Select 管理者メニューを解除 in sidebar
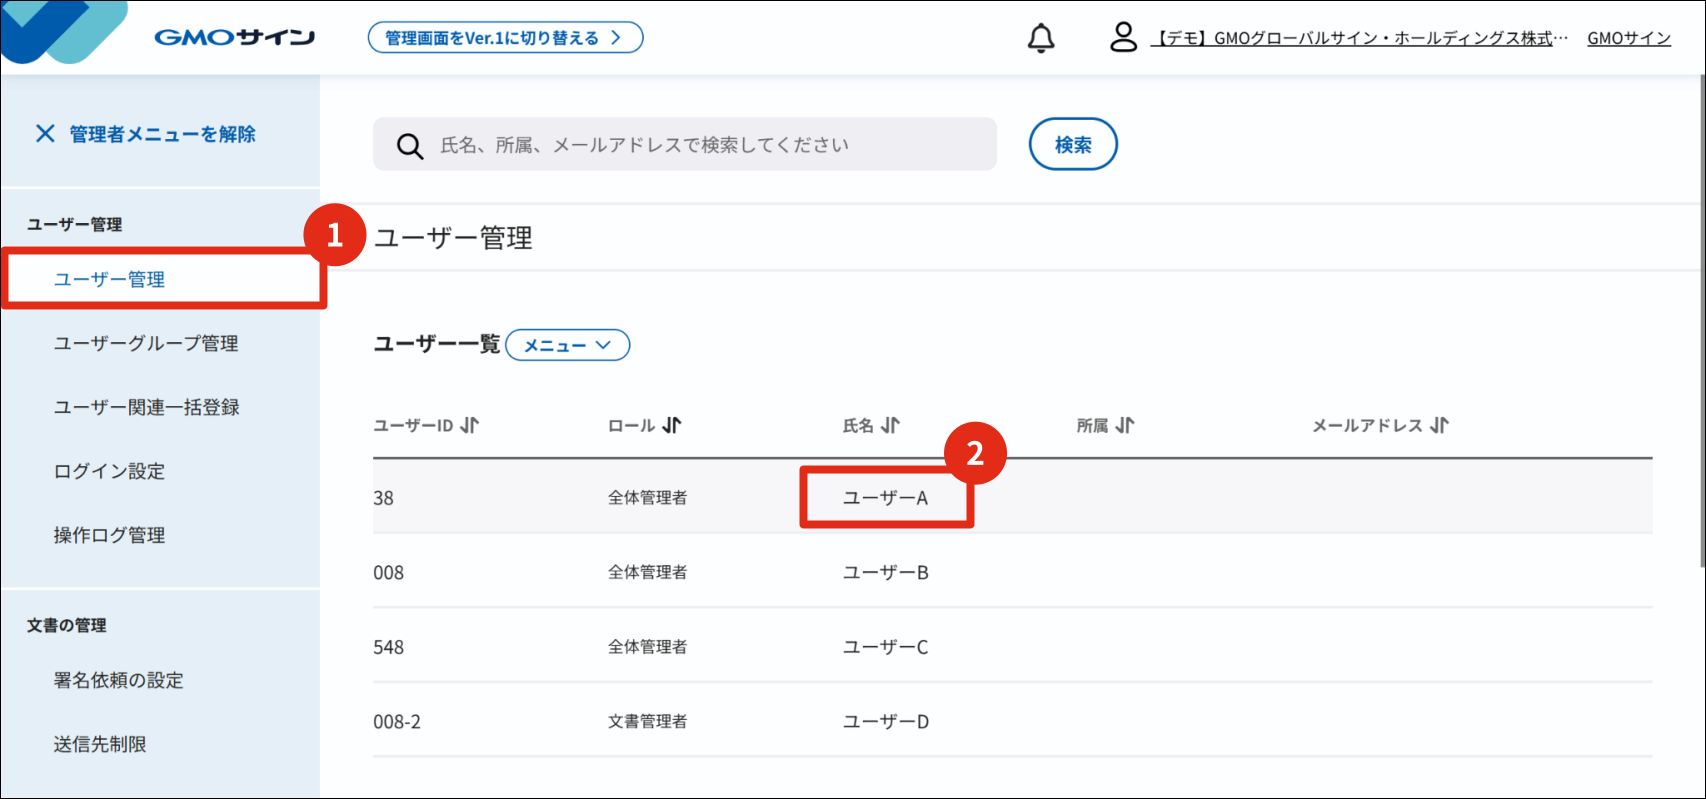 click(x=162, y=134)
